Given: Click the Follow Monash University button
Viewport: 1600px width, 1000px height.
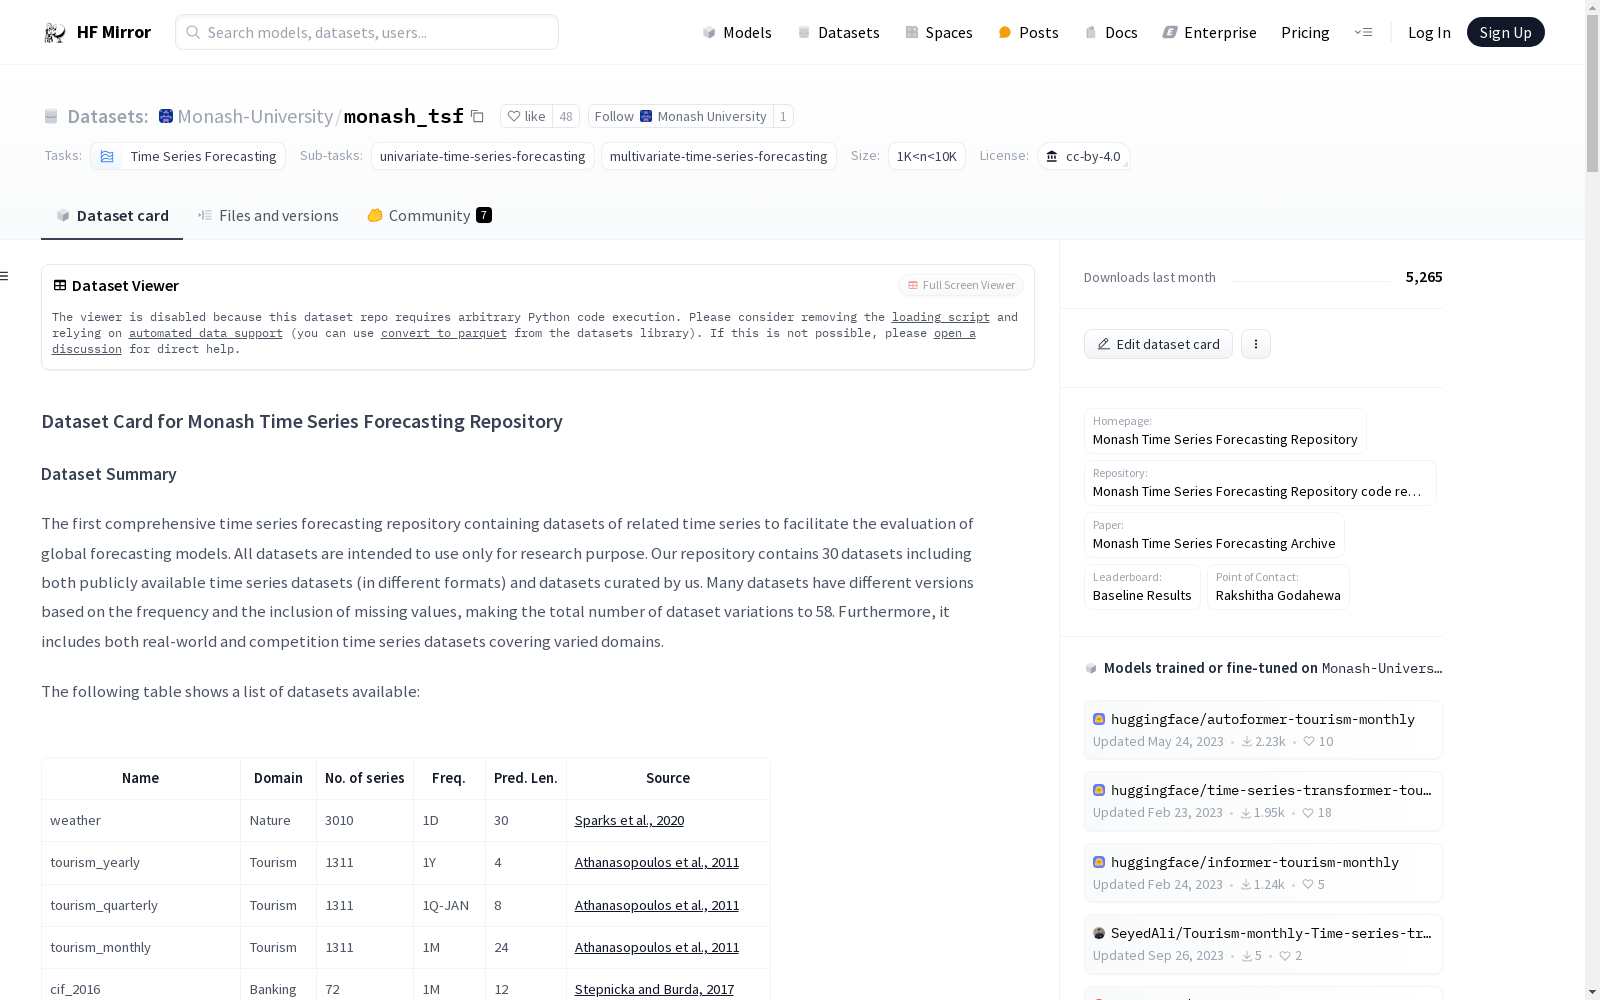Looking at the screenshot, I should click(x=681, y=116).
